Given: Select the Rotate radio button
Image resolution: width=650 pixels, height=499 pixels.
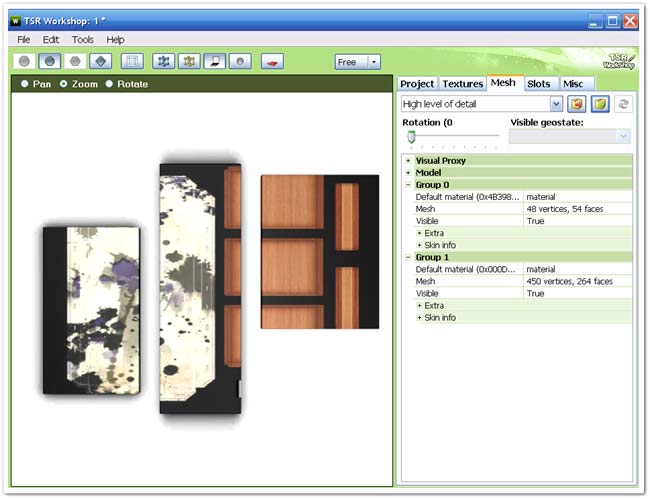Looking at the screenshot, I should point(109,84).
